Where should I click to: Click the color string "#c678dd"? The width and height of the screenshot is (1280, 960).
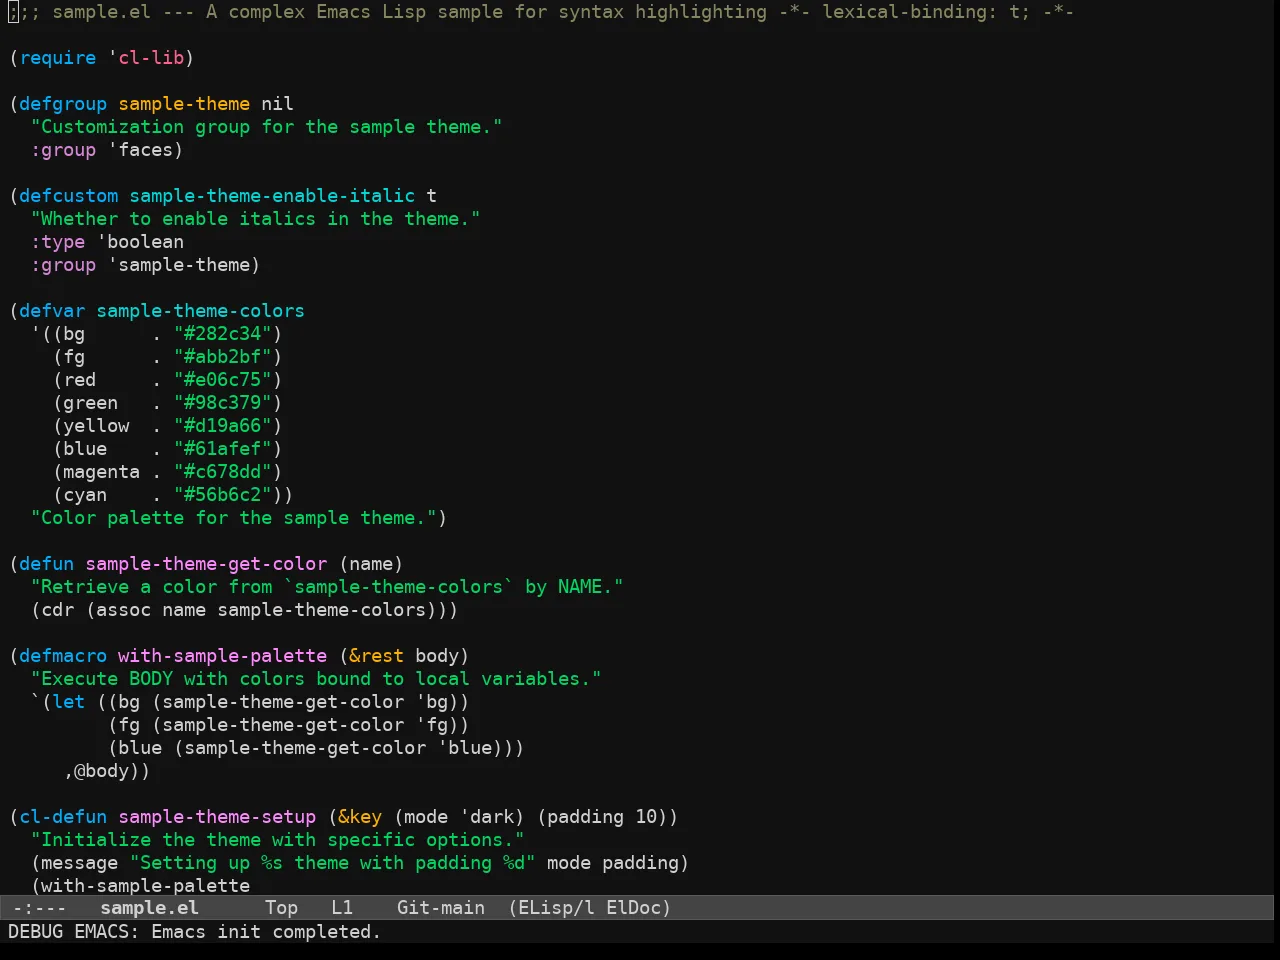click(x=223, y=472)
